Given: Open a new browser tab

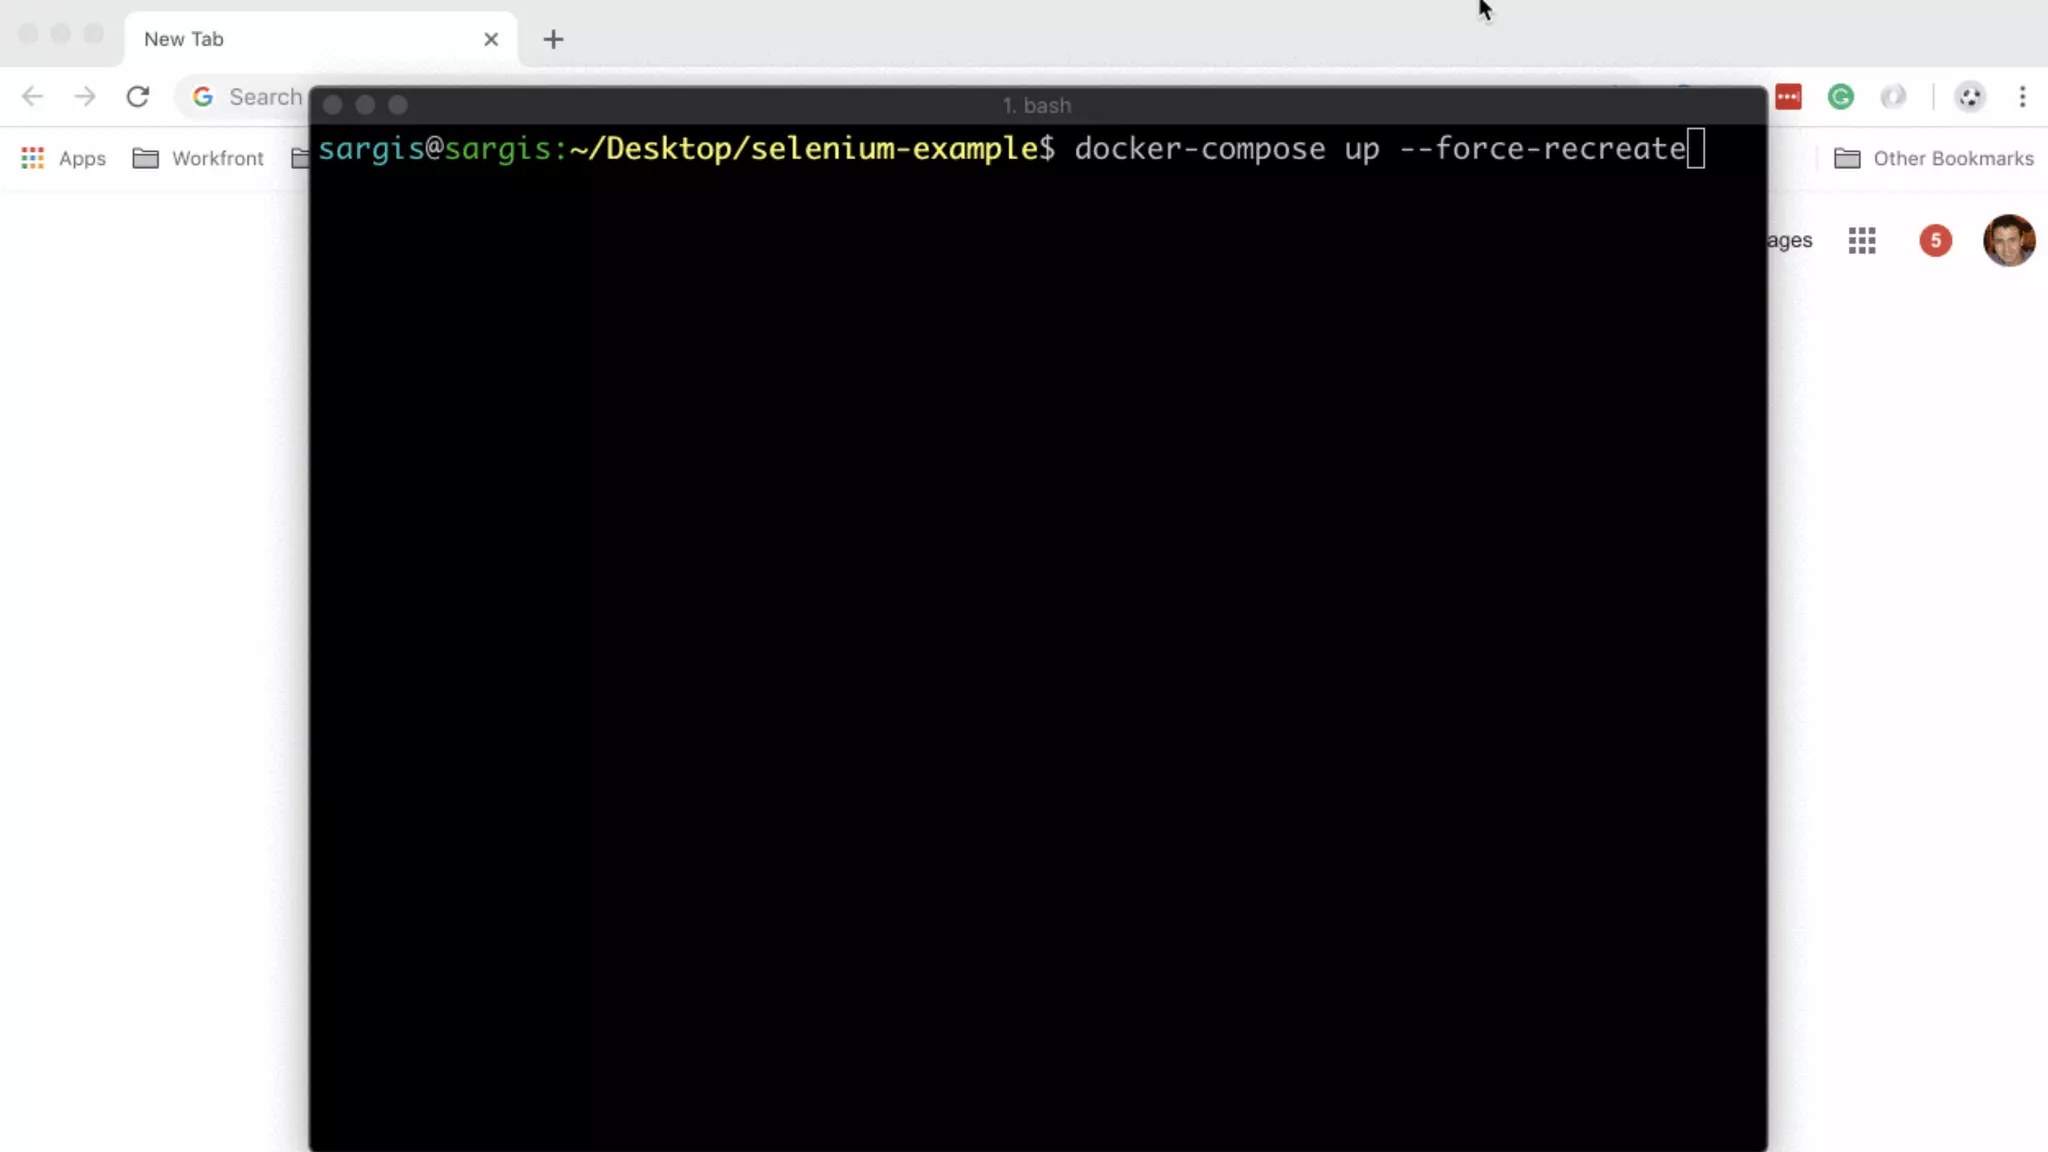Looking at the screenshot, I should pyautogui.click(x=553, y=39).
